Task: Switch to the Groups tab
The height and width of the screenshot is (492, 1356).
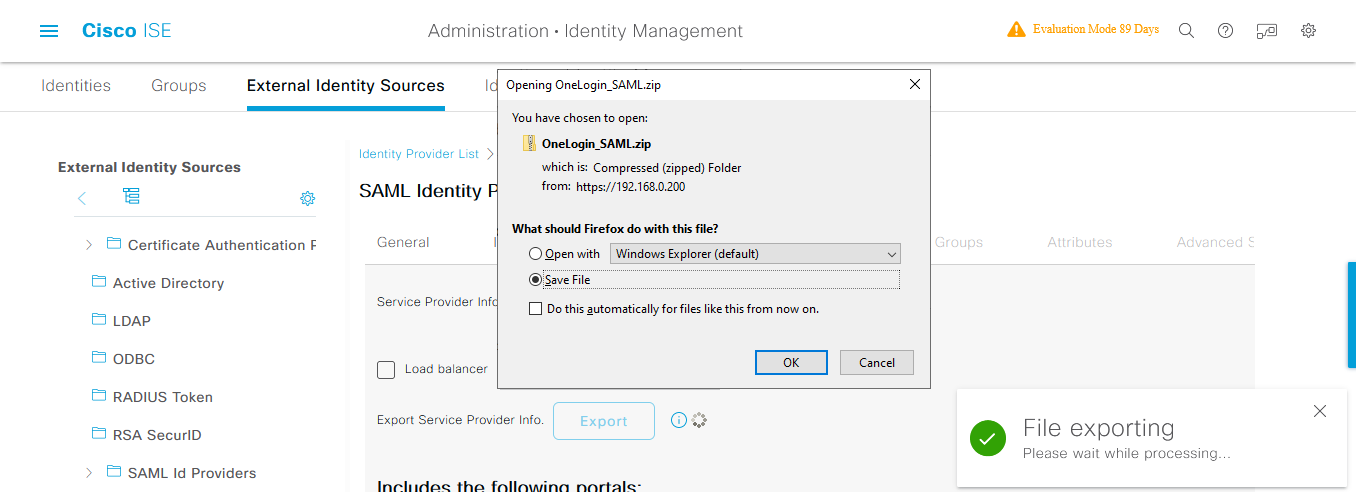Action: pos(179,86)
